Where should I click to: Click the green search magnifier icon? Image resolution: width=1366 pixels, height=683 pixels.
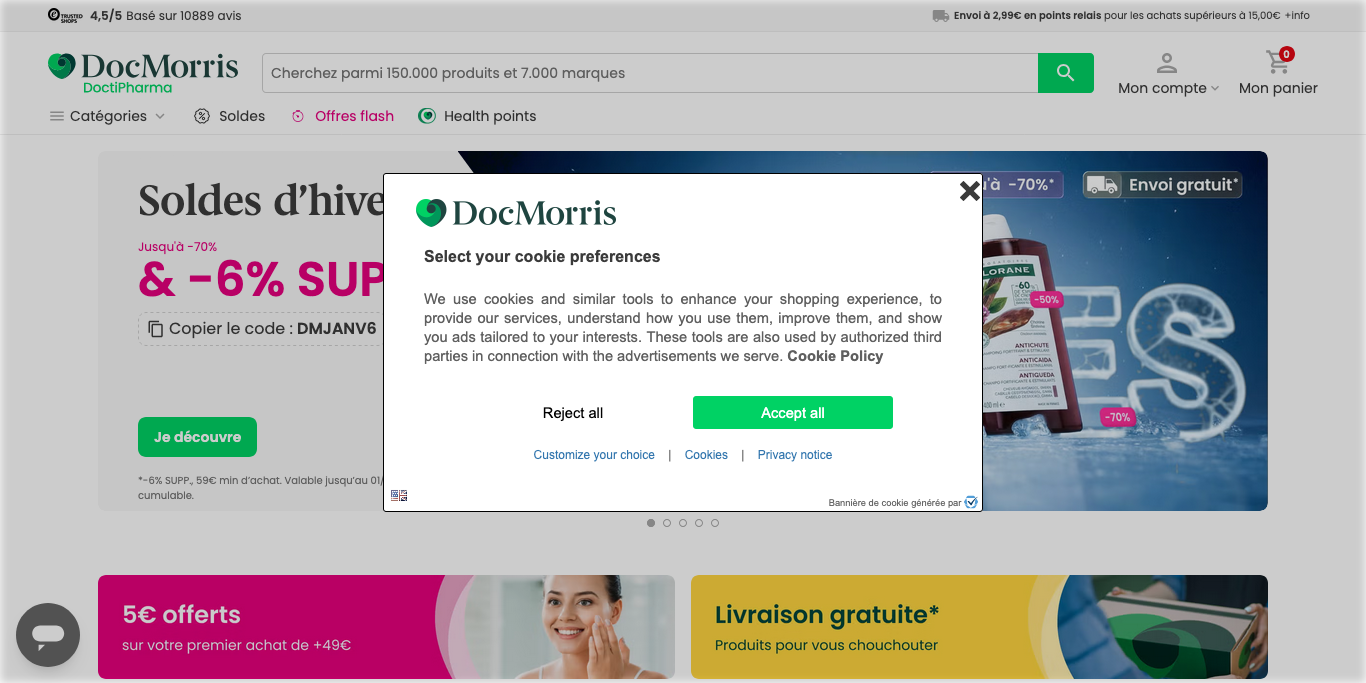pos(1065,72)
